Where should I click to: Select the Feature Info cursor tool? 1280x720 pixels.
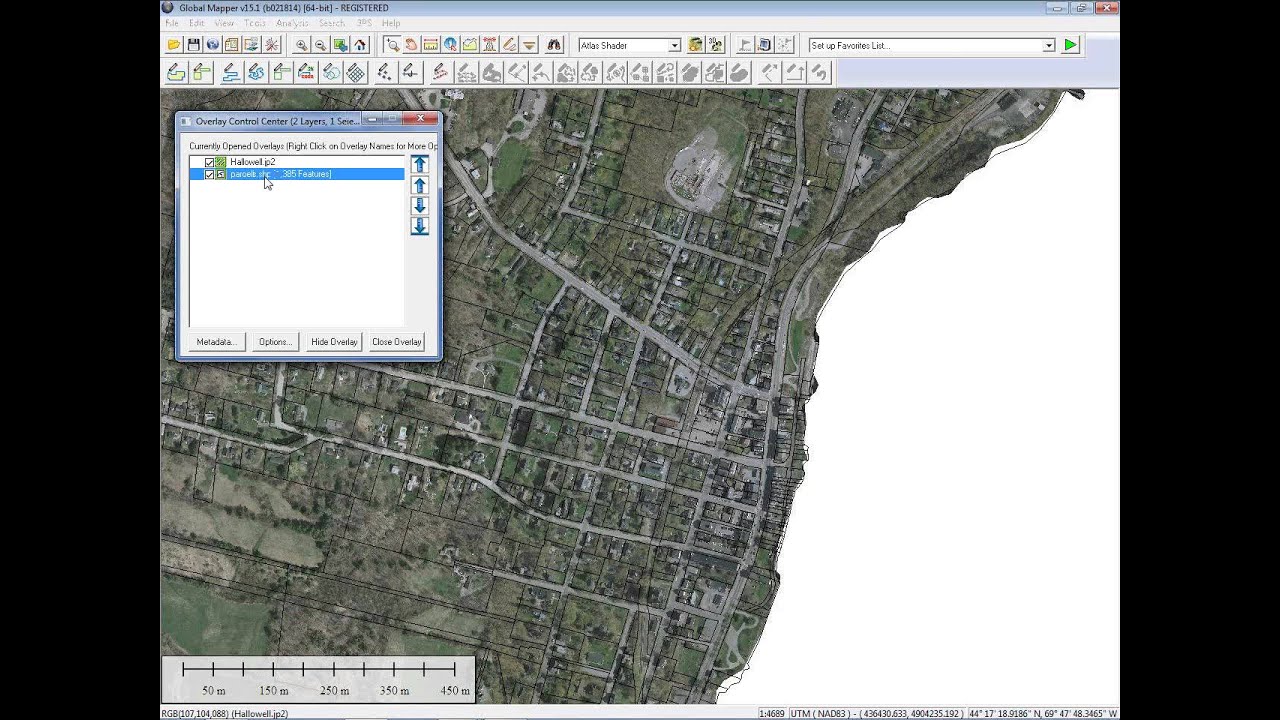[x=450, y=45]
